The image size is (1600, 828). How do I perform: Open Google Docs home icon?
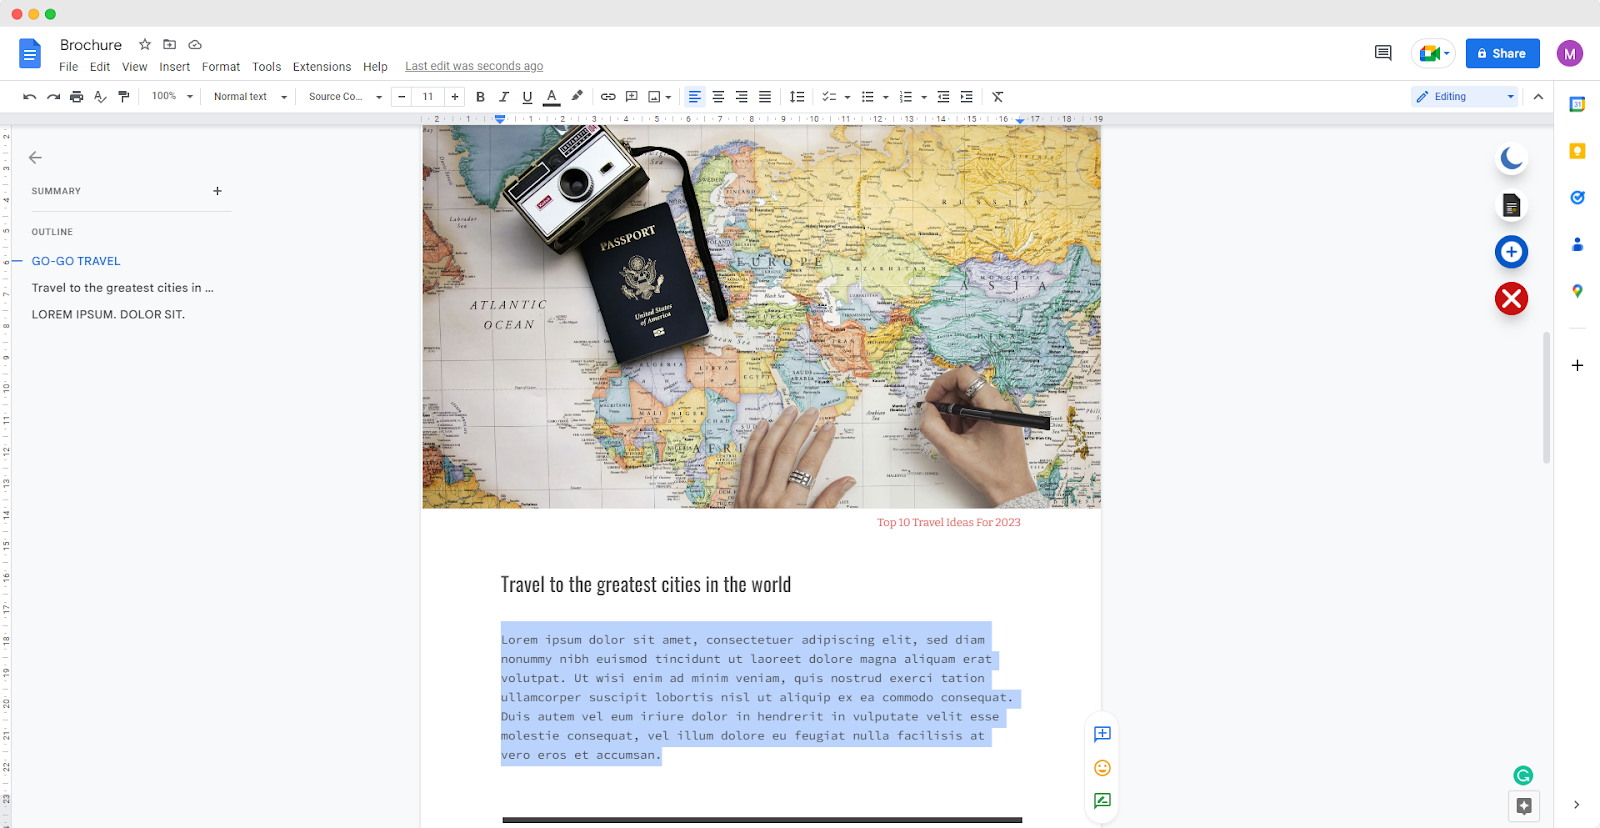tap(30, 54)
